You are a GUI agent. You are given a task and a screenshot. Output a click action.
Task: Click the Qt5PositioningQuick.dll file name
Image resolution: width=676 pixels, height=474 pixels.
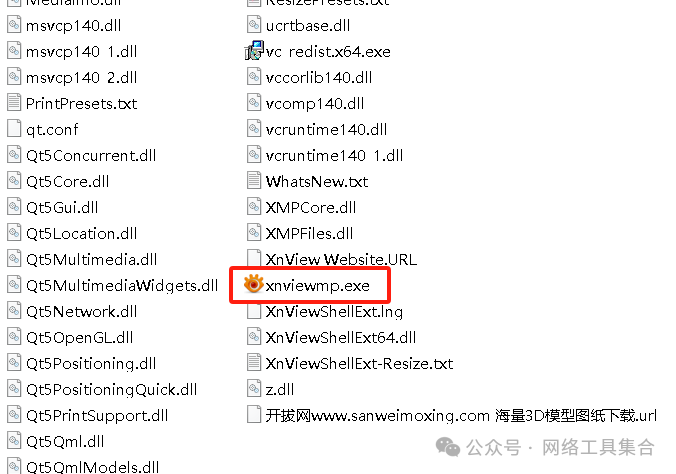[111, 389]
